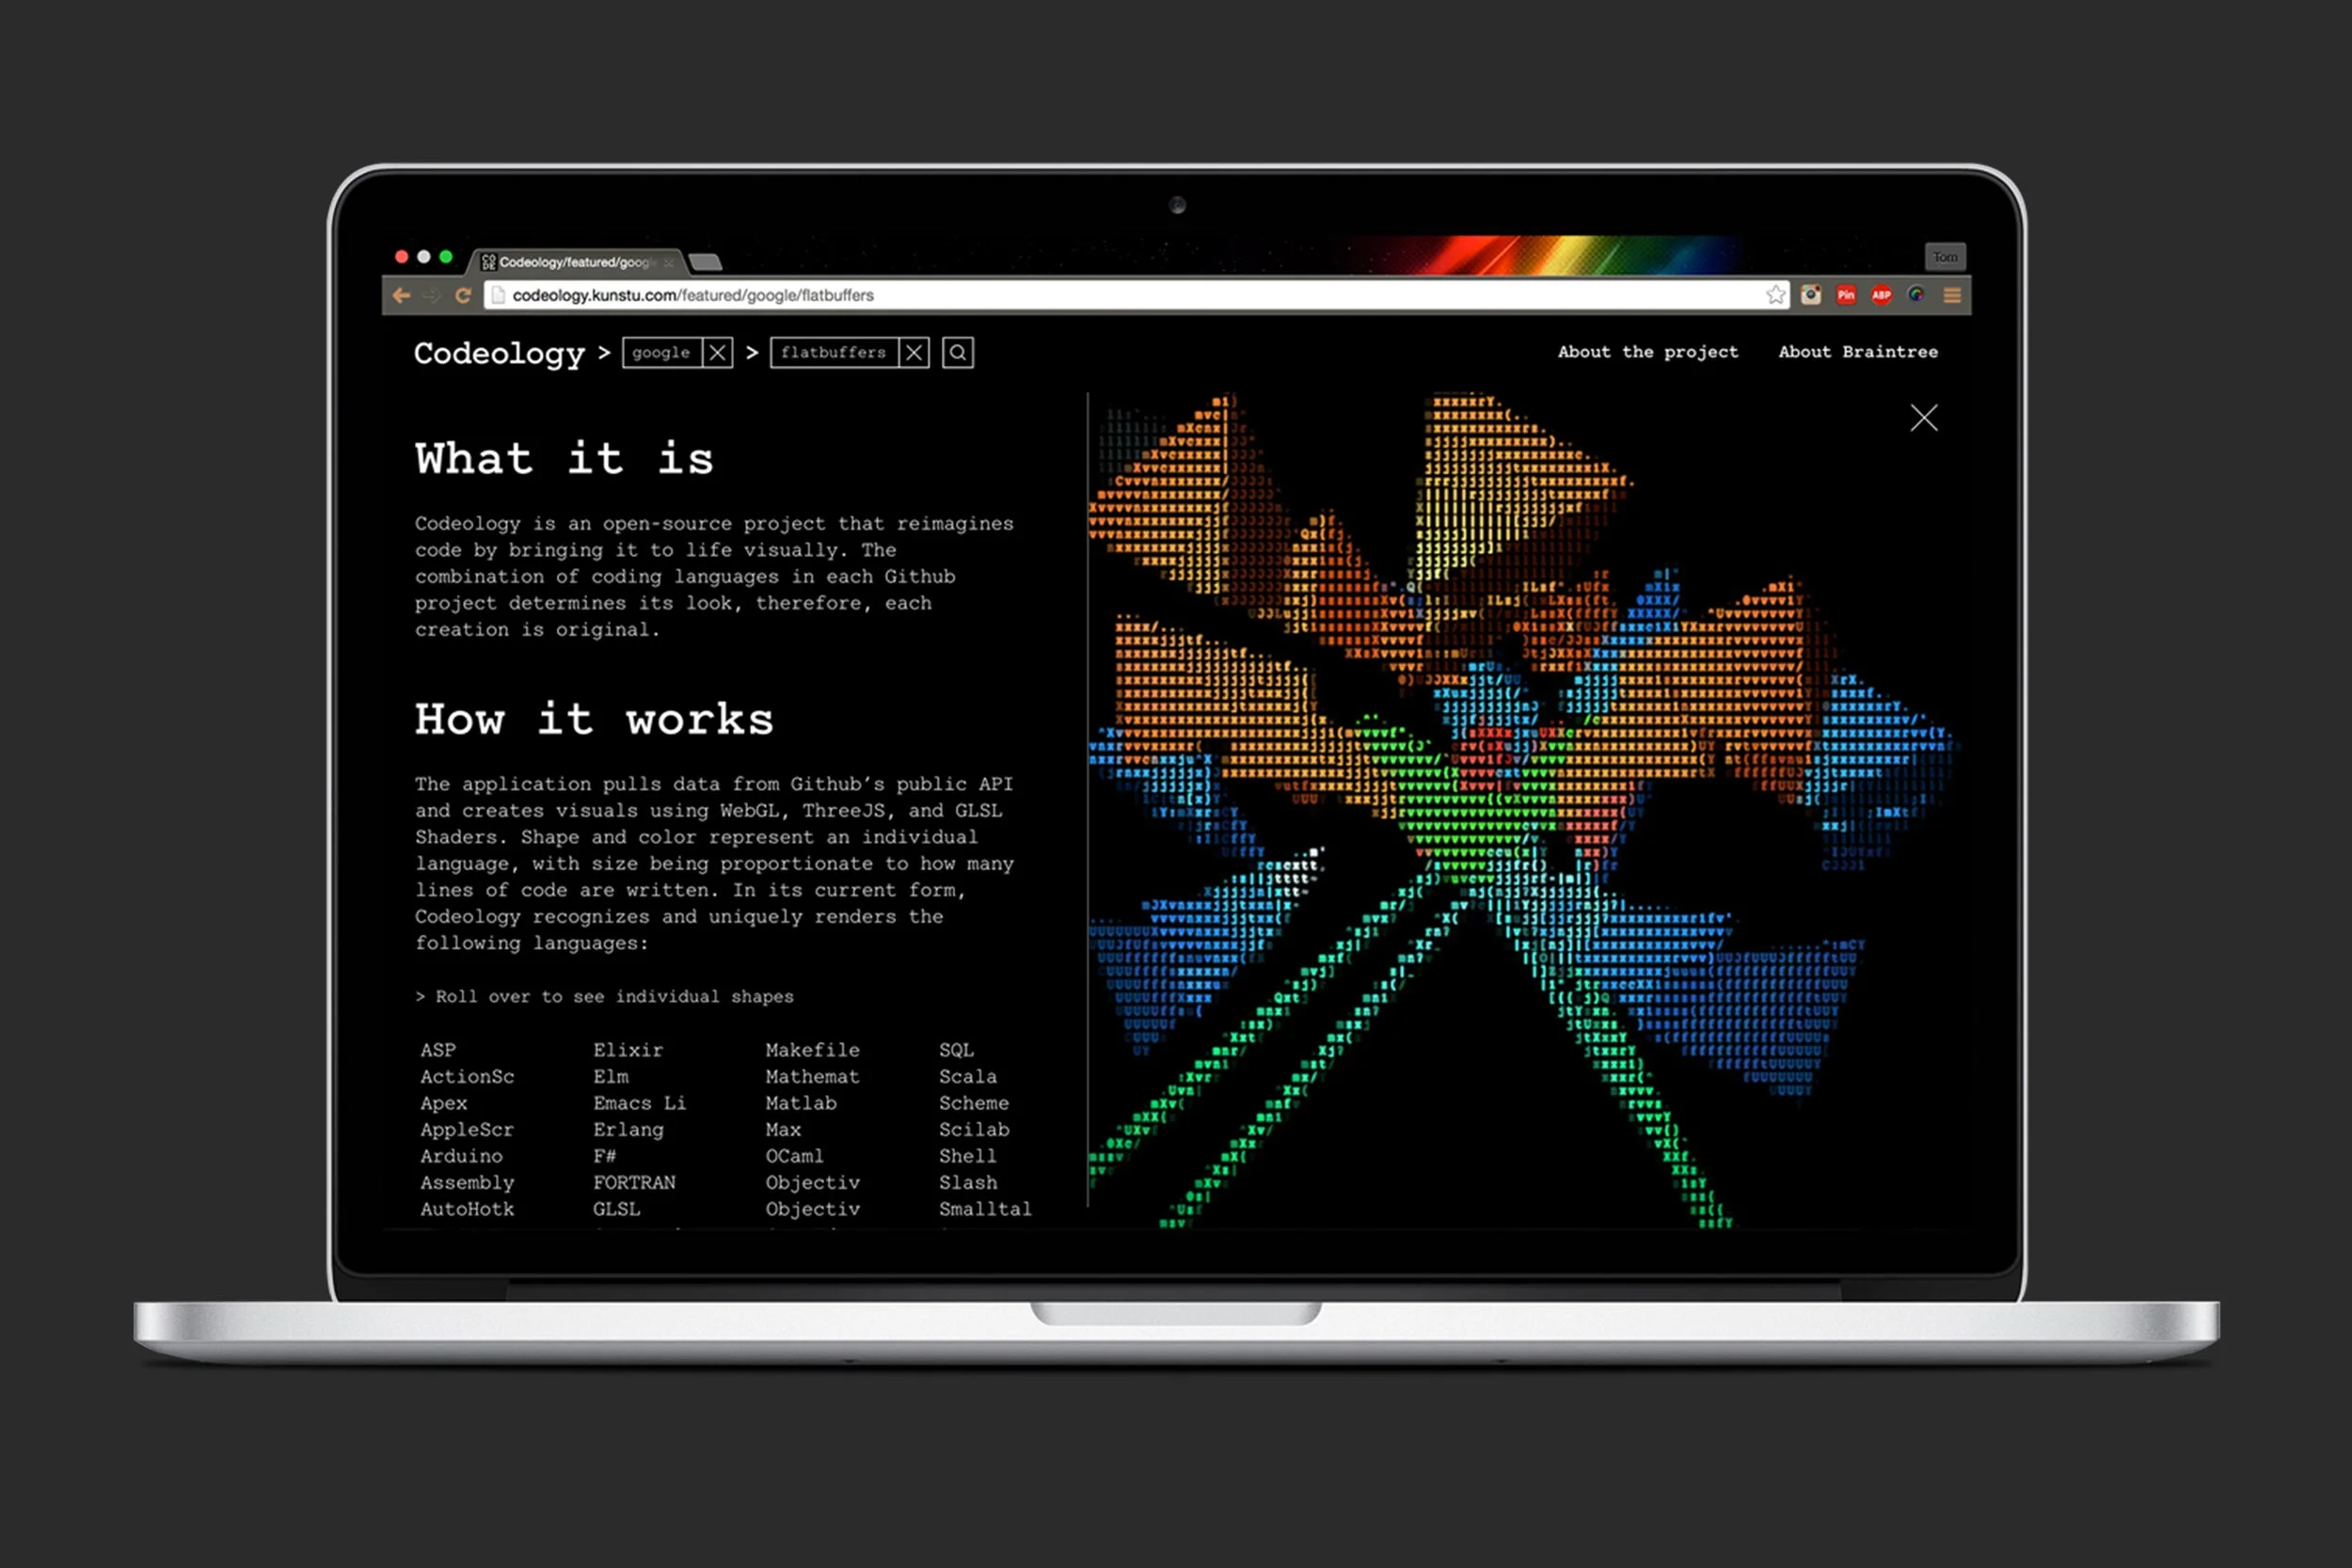2352x1568 pixels.
Task: Reload the page with refresh icon
Action: (463, 295)
